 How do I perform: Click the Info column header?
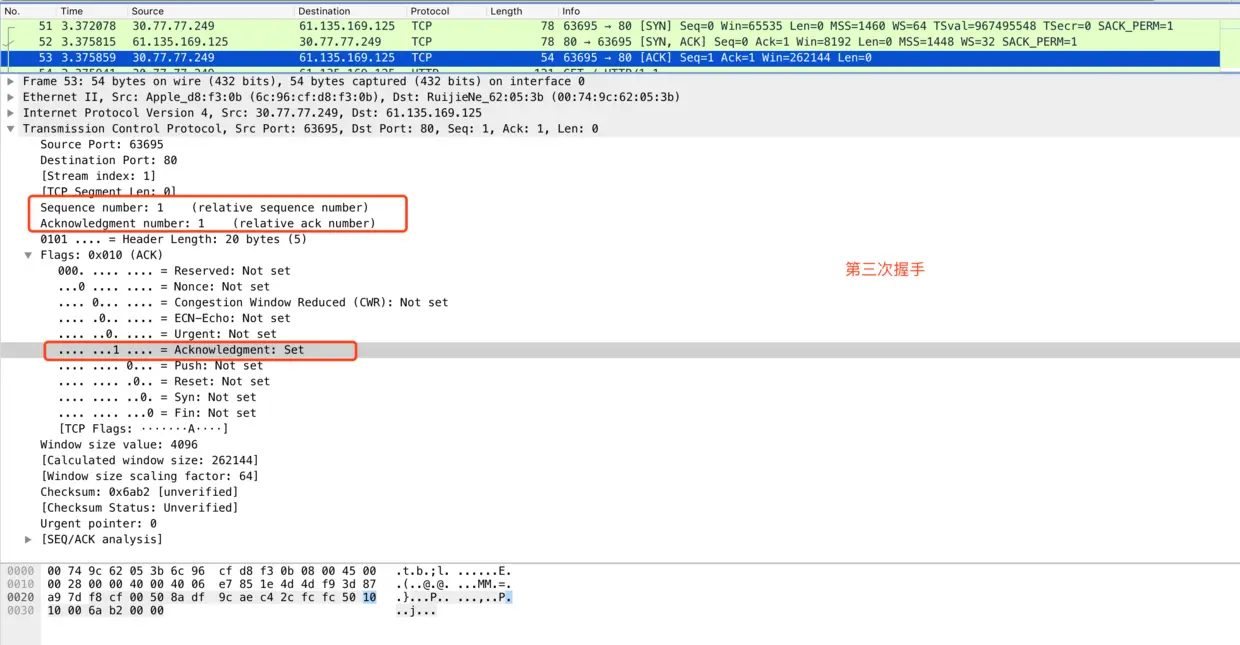tap(571, 11)
